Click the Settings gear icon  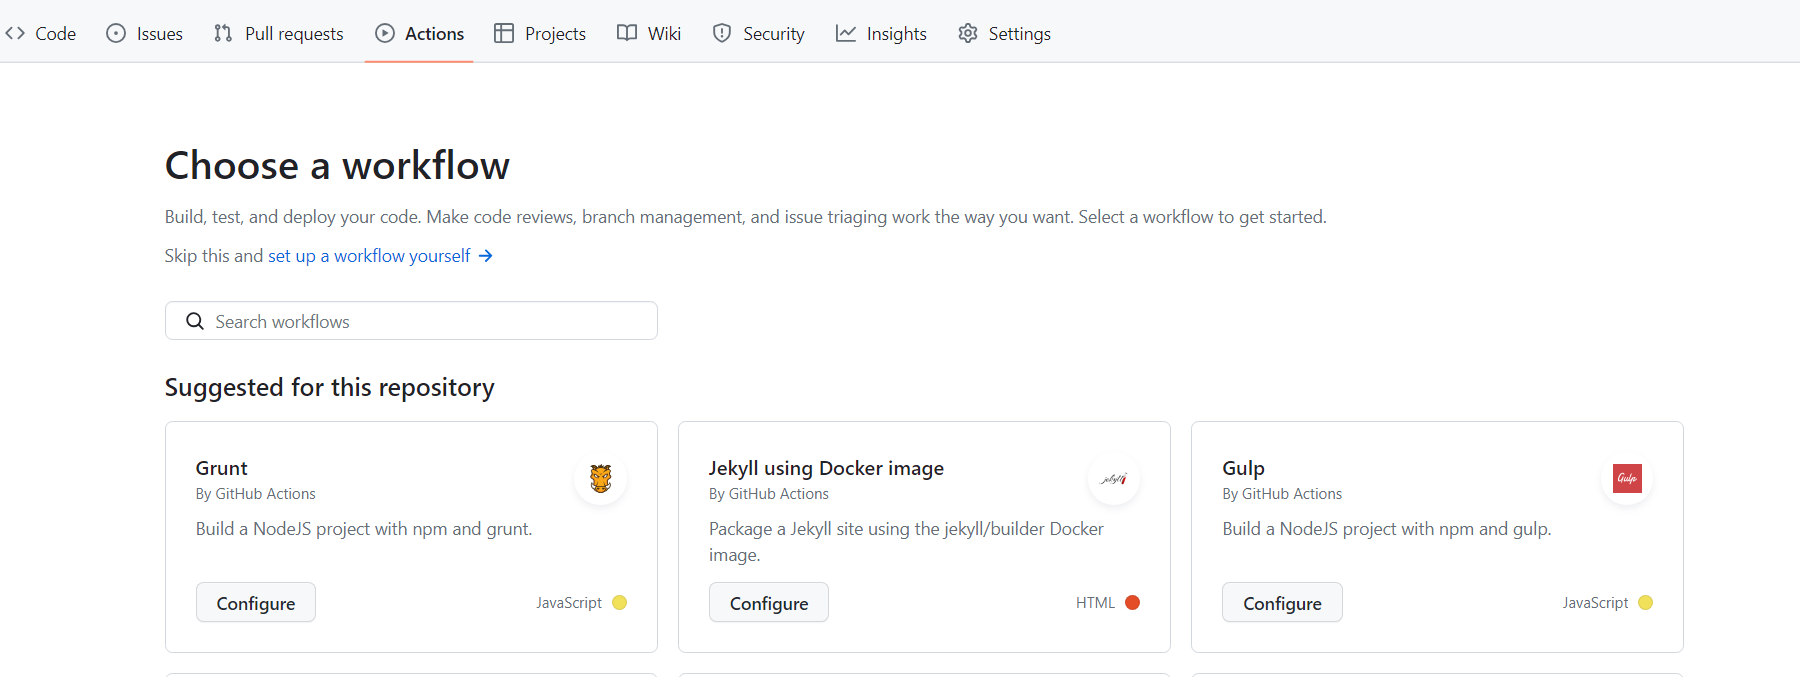tap(968, 33)
